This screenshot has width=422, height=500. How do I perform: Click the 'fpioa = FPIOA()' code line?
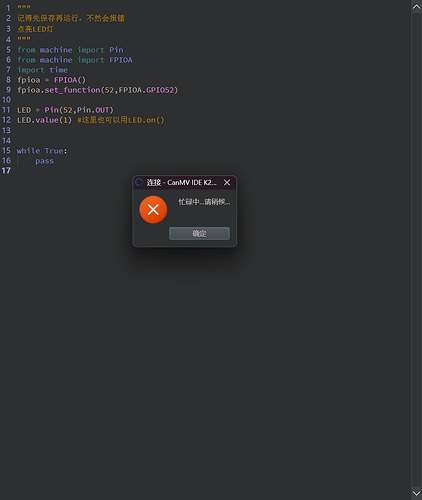[51, 80]
